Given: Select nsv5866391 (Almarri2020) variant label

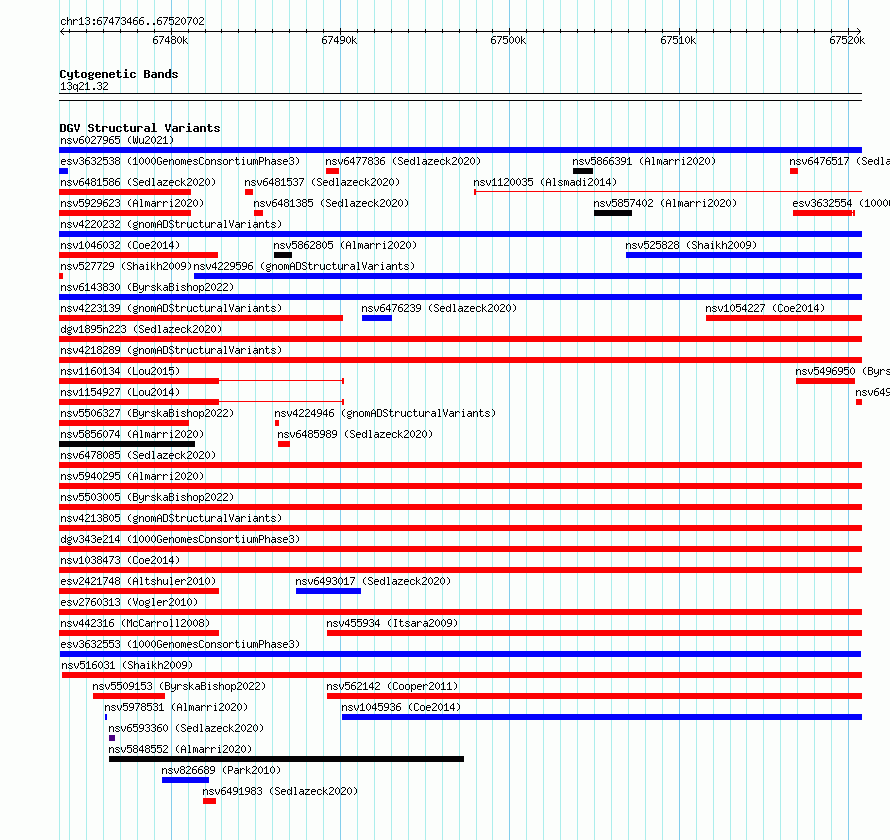Looking at the screenshot, I should coord(644,161).
